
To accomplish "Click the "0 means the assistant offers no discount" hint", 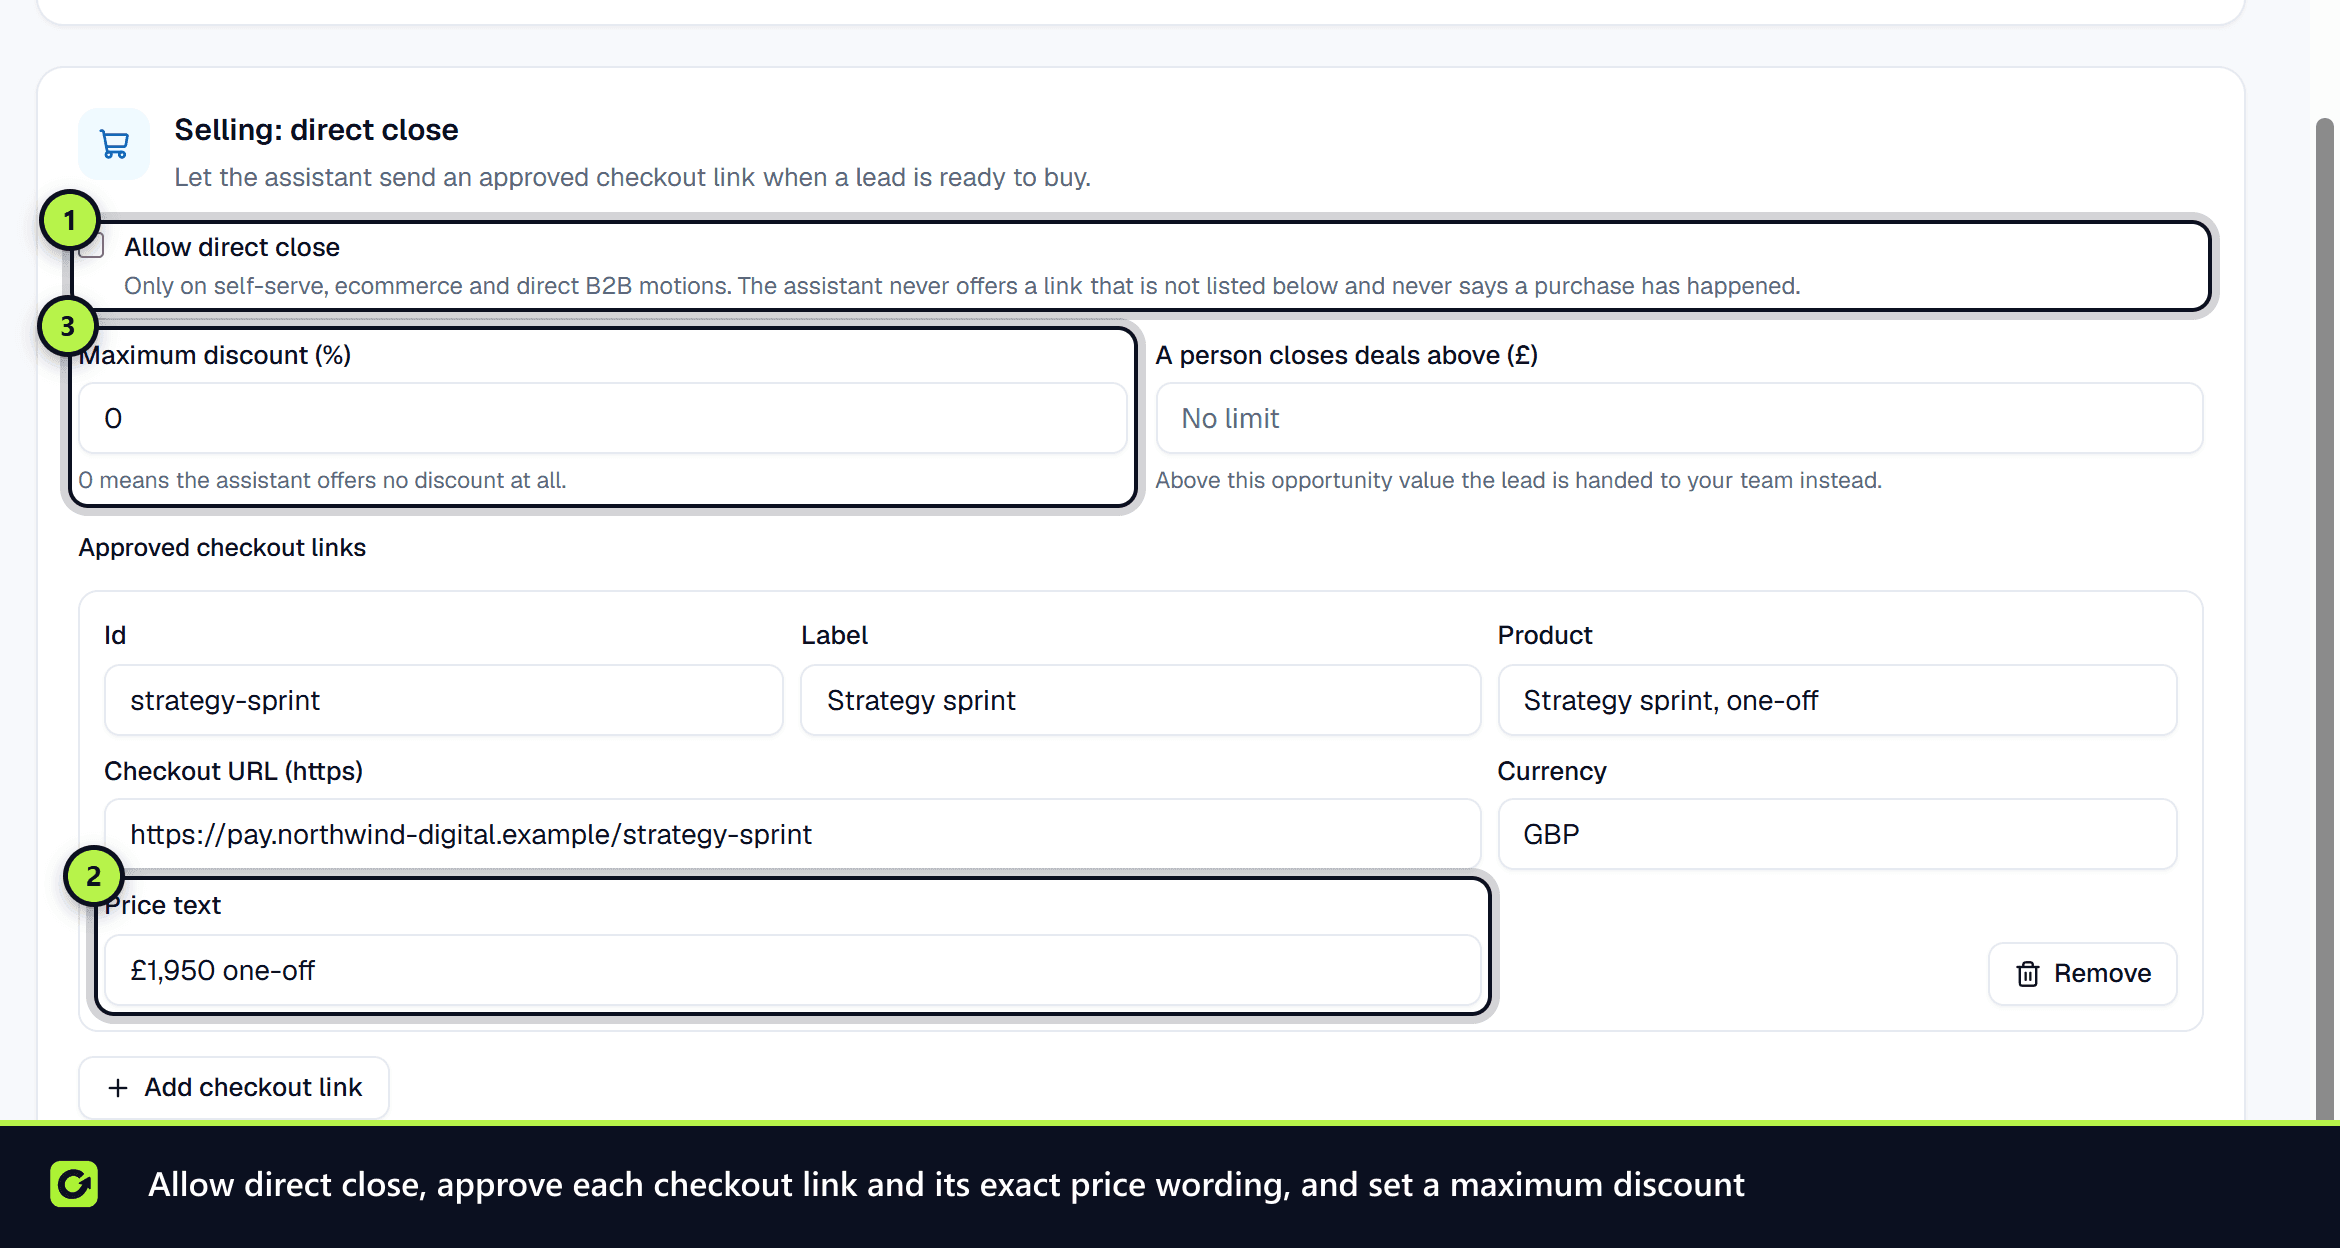I will (322, 480).
